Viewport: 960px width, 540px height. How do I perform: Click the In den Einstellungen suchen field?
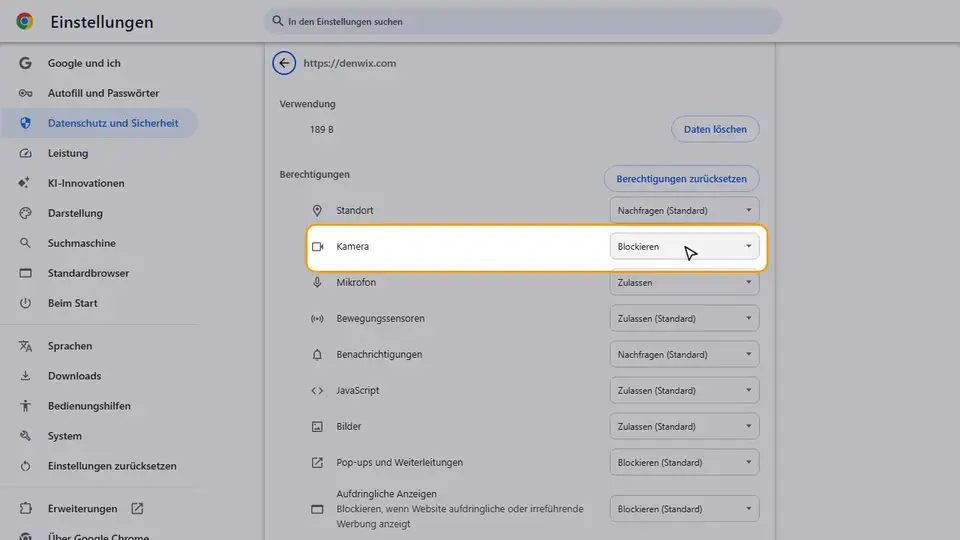(x=523, y=21)
